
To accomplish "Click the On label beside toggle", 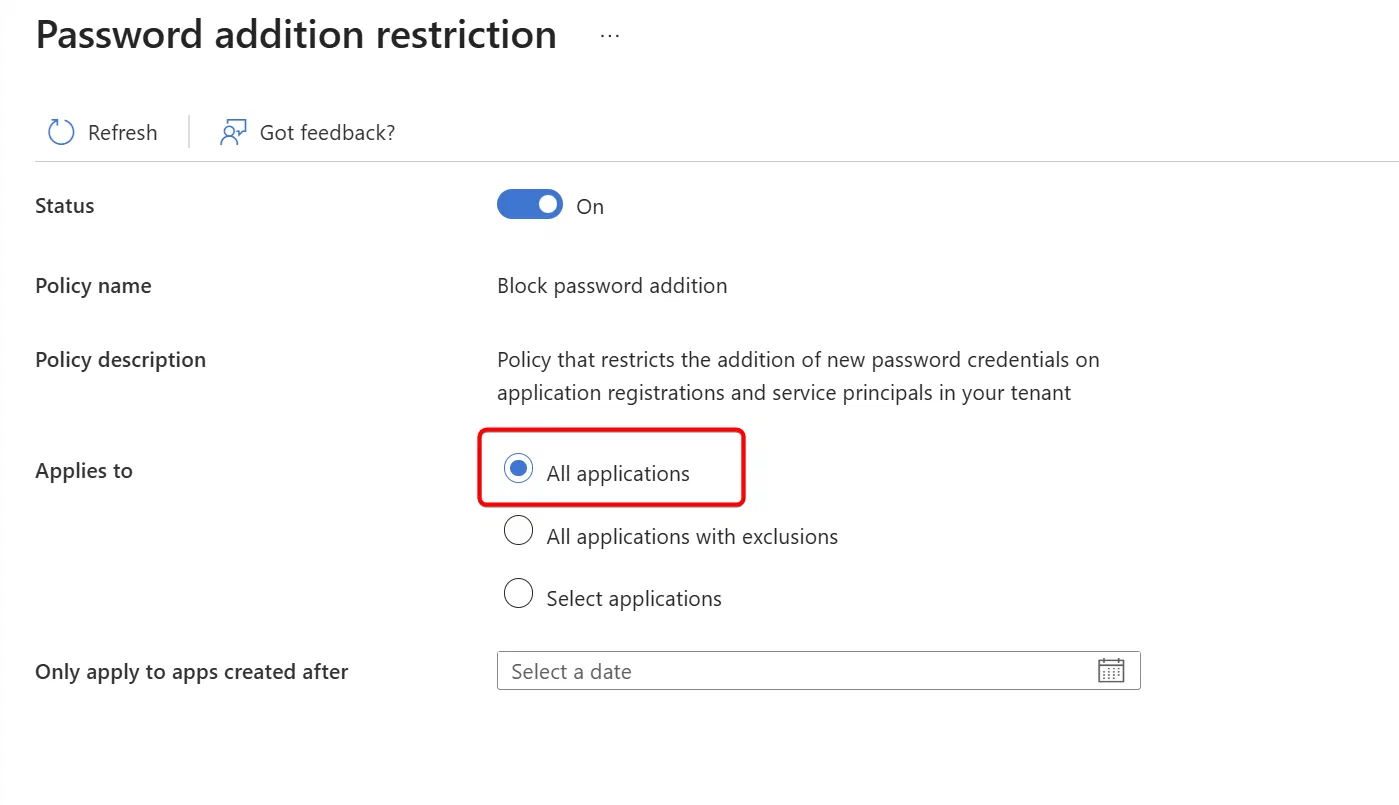I will click(x=590, y=207).
